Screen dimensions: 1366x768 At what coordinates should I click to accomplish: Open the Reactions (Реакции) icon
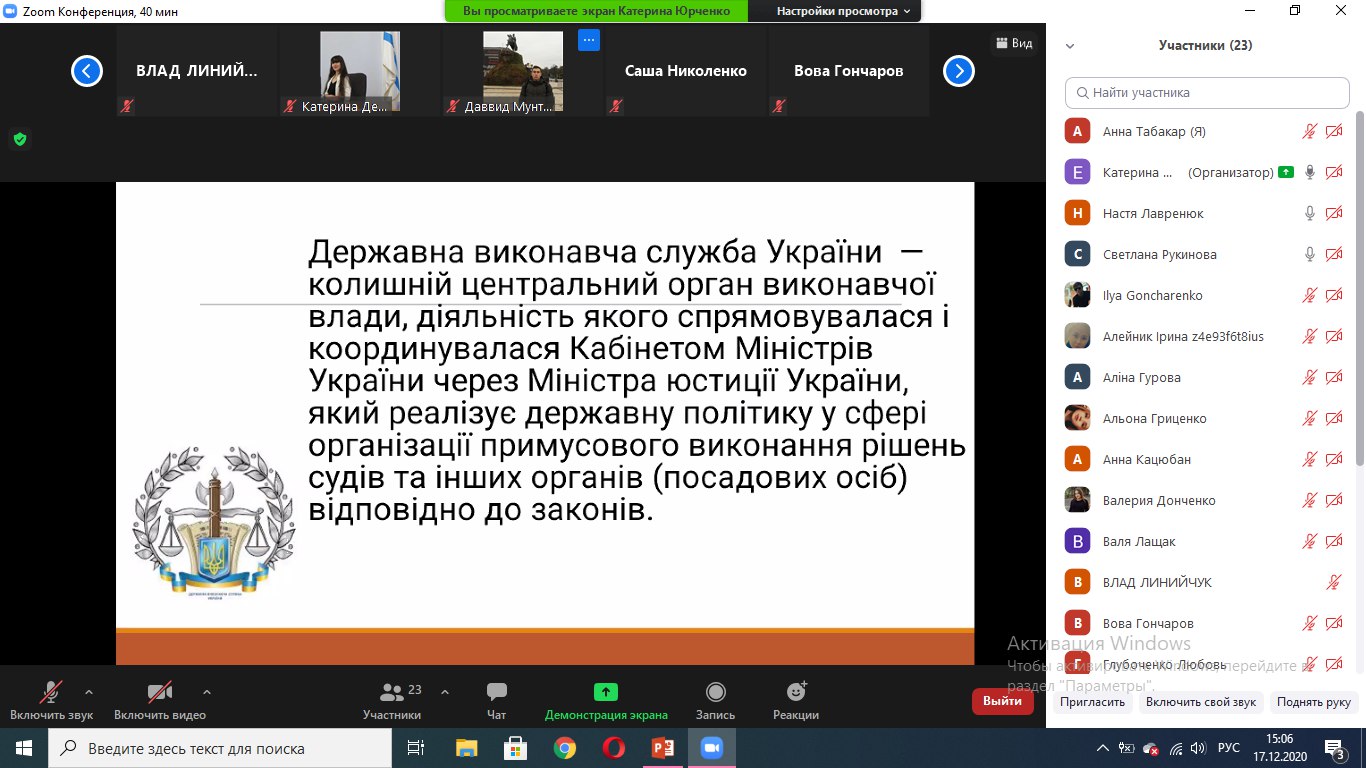796,693
